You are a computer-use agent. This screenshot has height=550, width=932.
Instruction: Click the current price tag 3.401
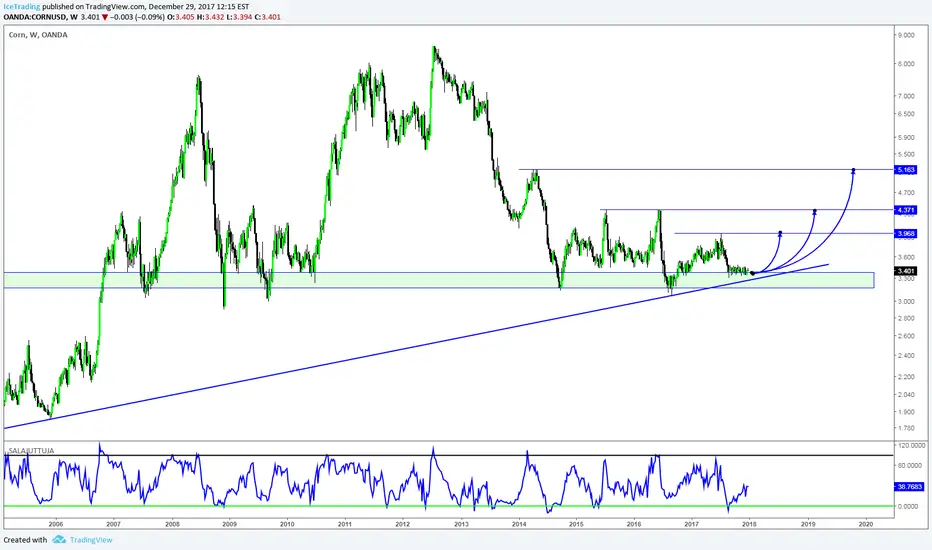tap(906, 271)
